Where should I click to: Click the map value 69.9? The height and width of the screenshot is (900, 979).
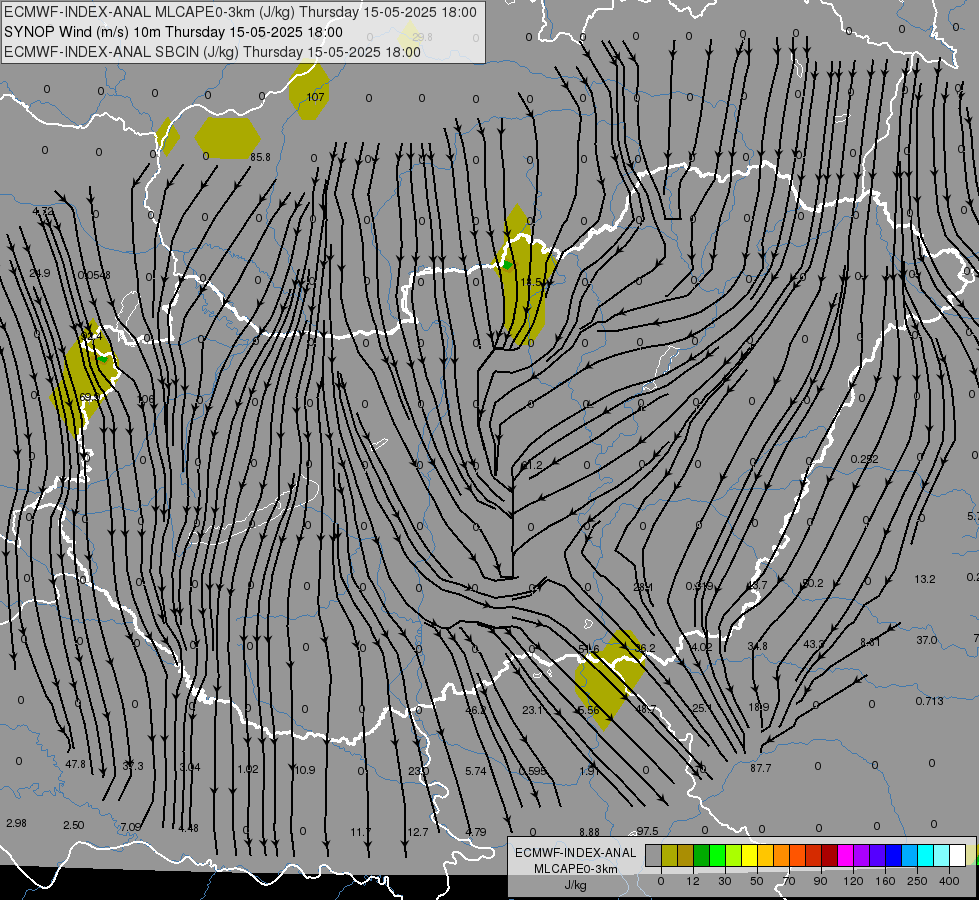pos(89,397)
